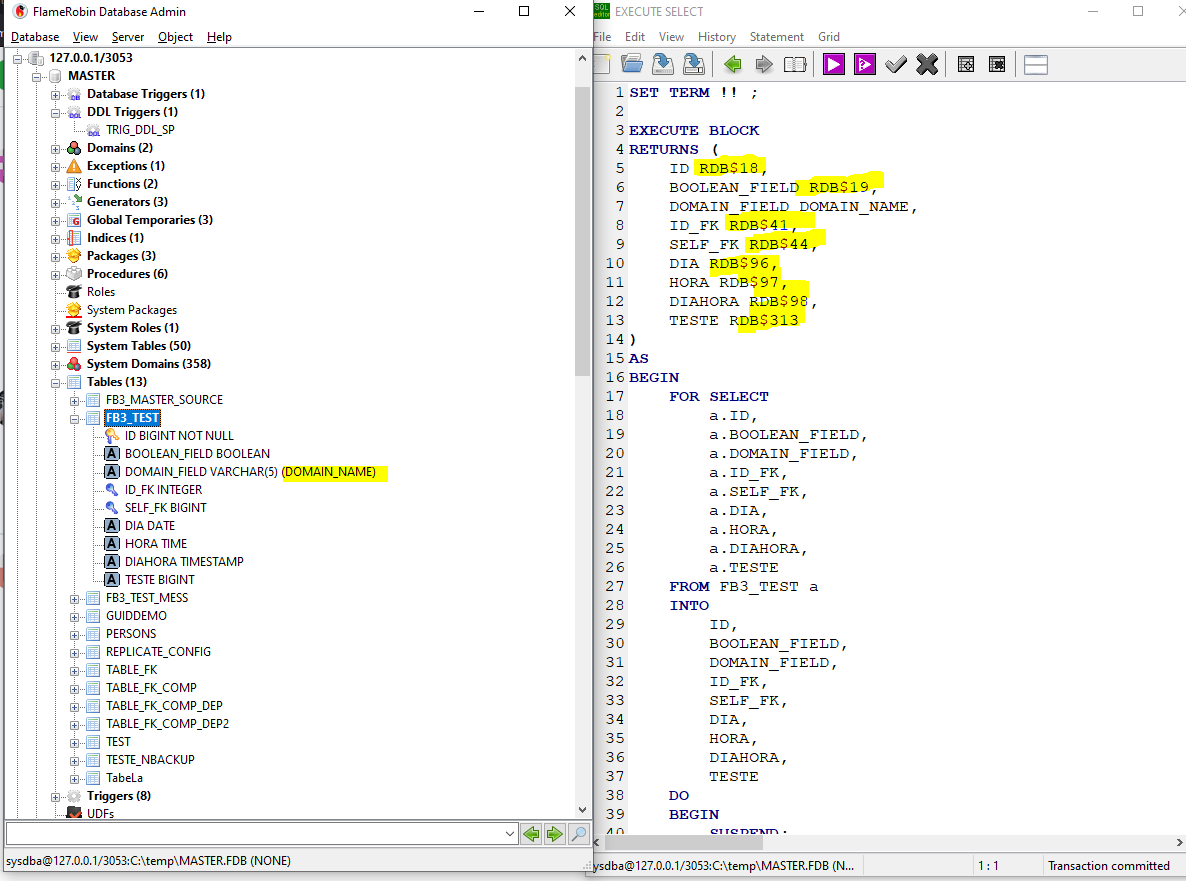Click column icon beside BOOLEAN_FIELD BOOLEAN

(x=112, y=454)
